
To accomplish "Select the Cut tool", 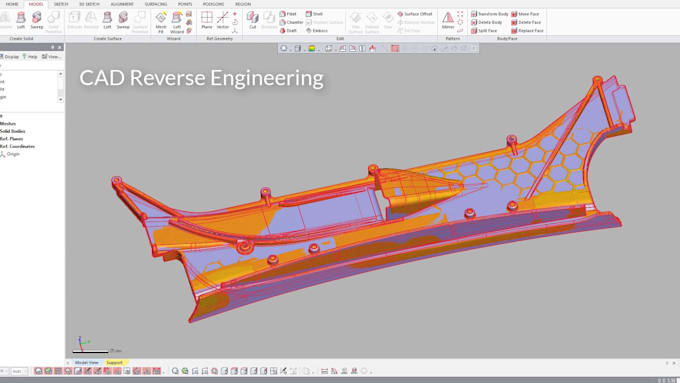I will pyautogui.click(x=252, y=20).
